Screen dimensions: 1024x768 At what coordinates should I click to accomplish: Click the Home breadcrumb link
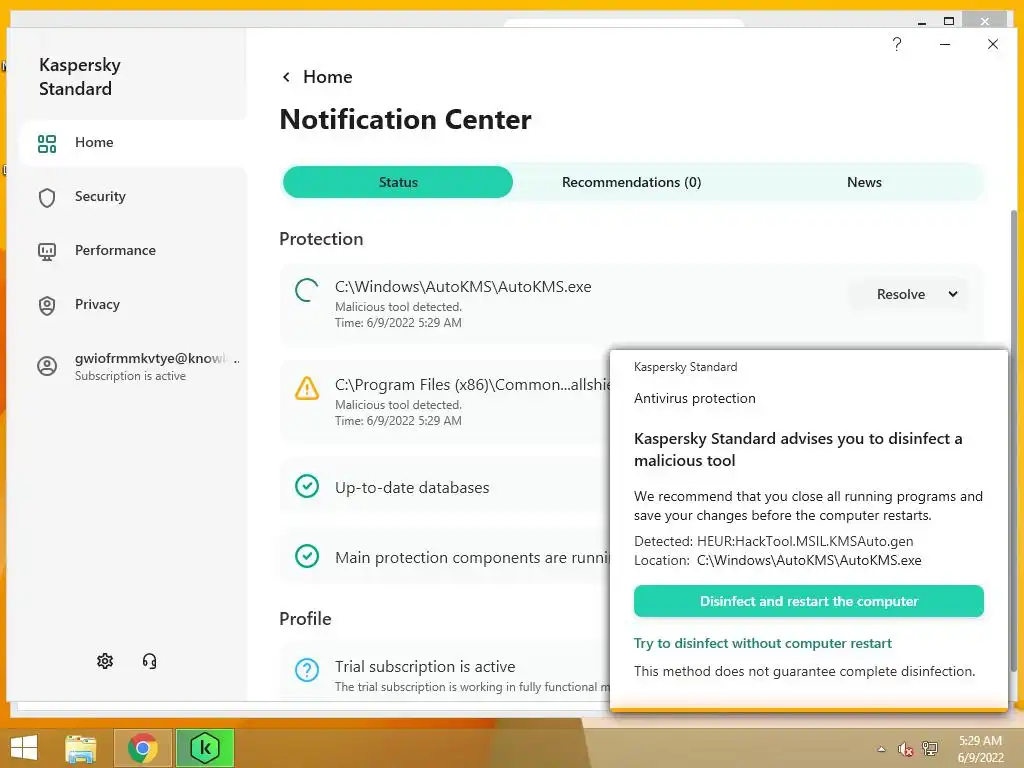click(x=327, y=77)
